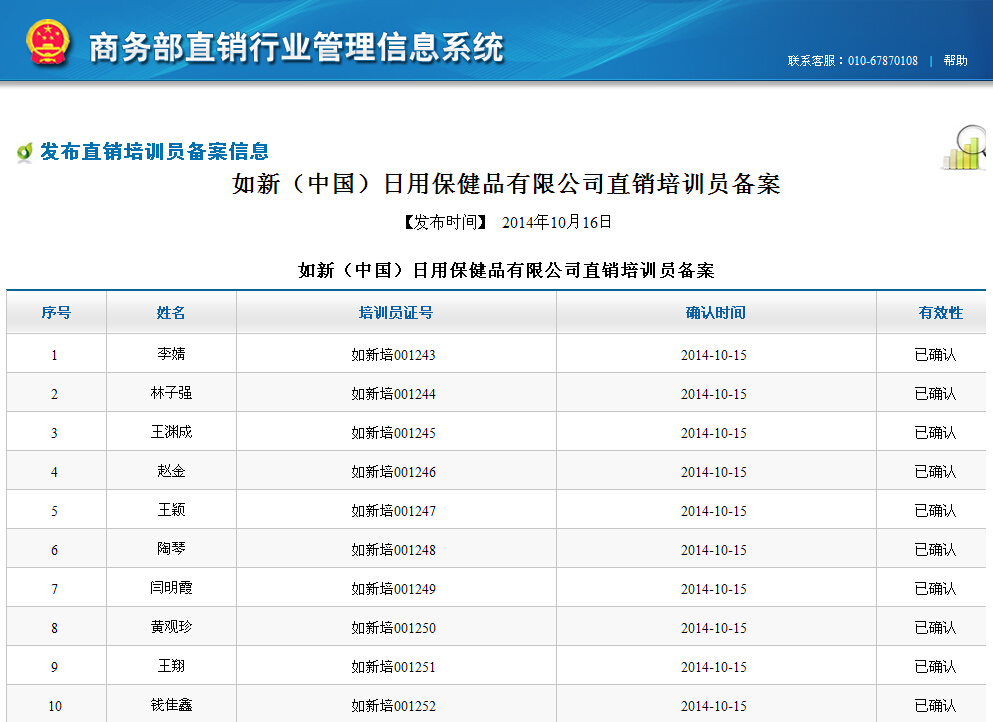Click the chart magnifier statistics icon

pyautogui.click(x=965, y=148)
